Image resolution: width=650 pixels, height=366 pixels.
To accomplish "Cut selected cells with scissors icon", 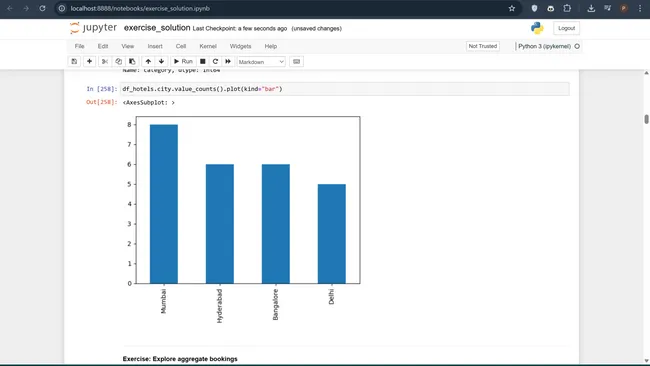I will (x=105, y=61).
